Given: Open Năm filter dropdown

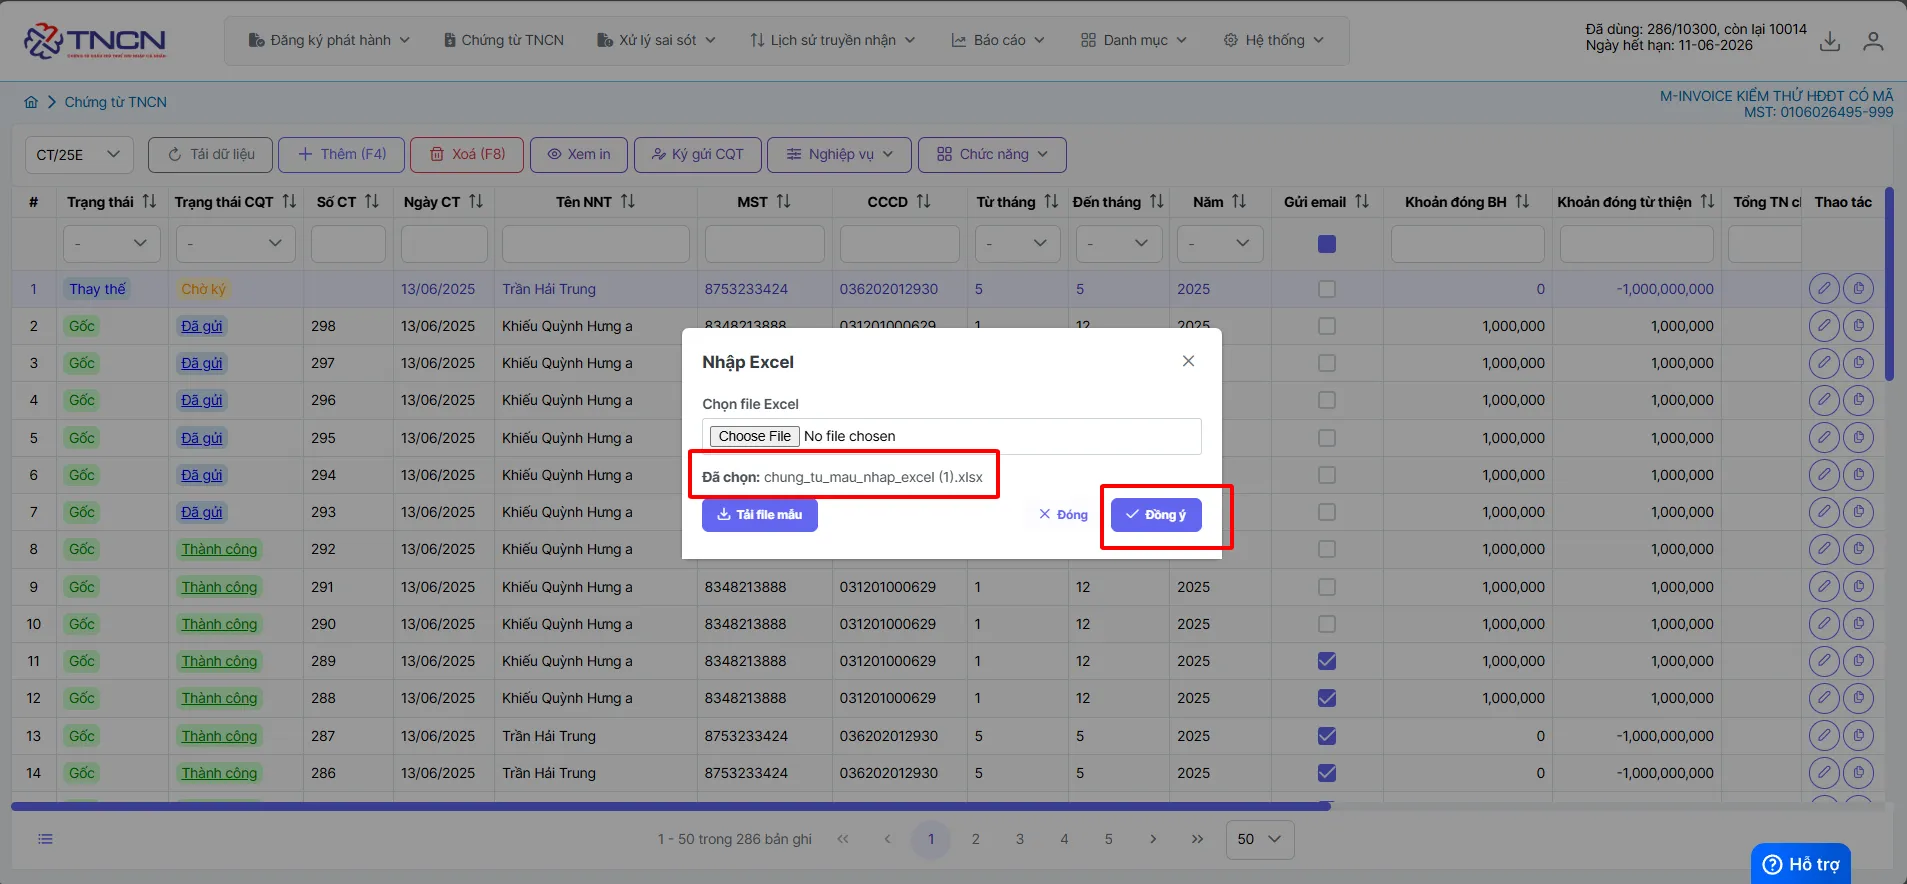Looking at the screenshot, I should pos(1220,244).
